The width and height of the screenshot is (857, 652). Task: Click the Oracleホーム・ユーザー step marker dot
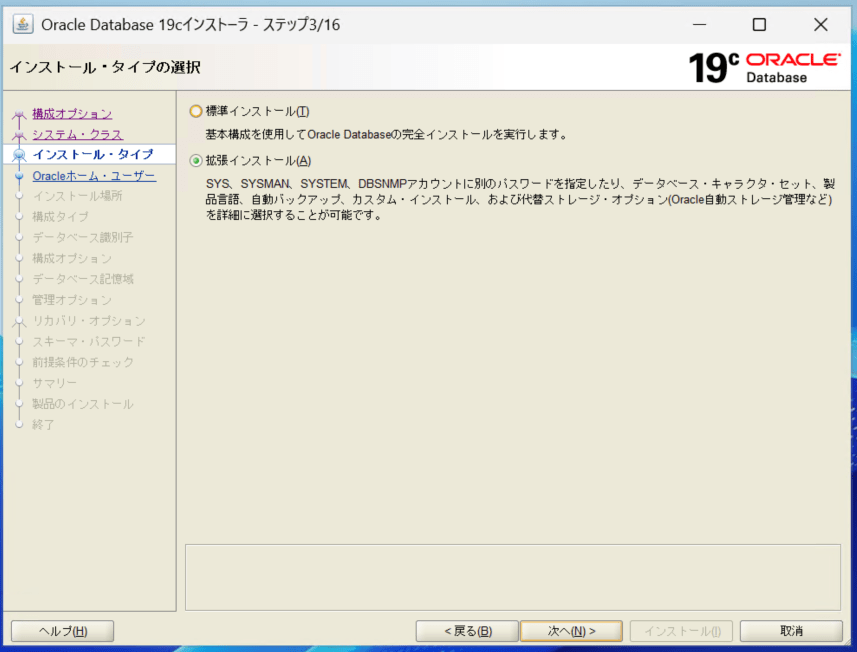point(19,176)
